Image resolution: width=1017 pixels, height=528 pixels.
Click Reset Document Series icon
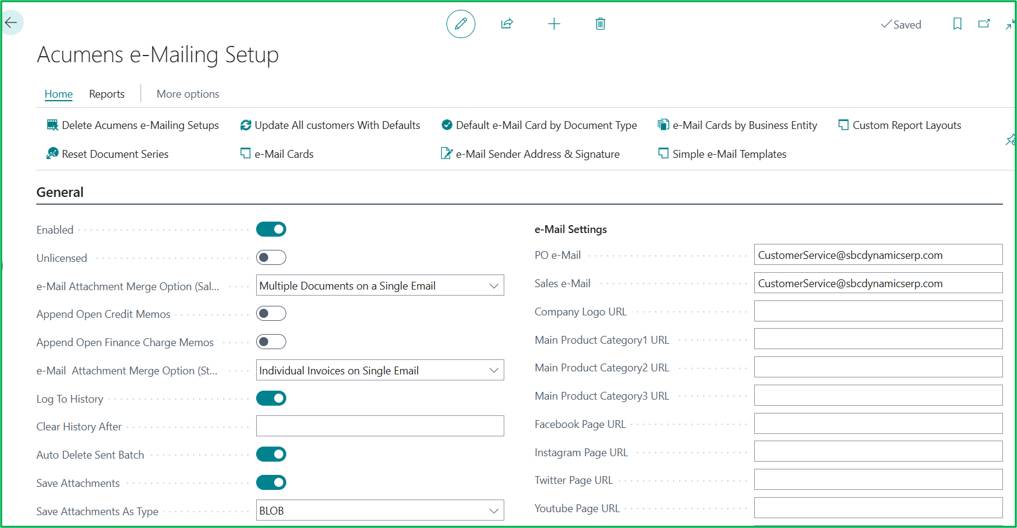coord(53,153)
